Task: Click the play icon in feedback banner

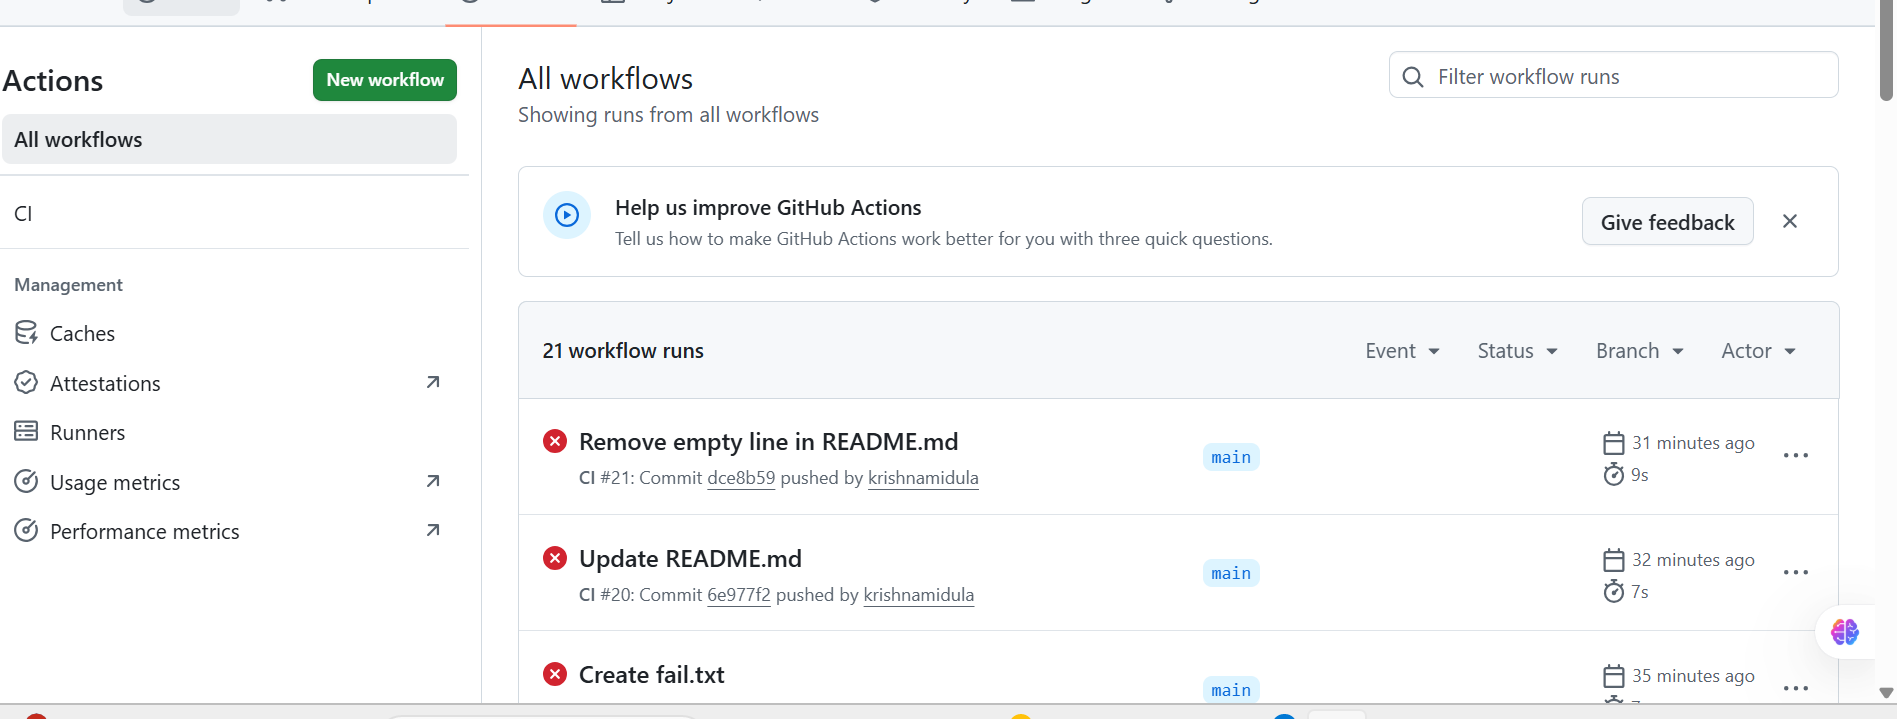Action: (567, 215)
